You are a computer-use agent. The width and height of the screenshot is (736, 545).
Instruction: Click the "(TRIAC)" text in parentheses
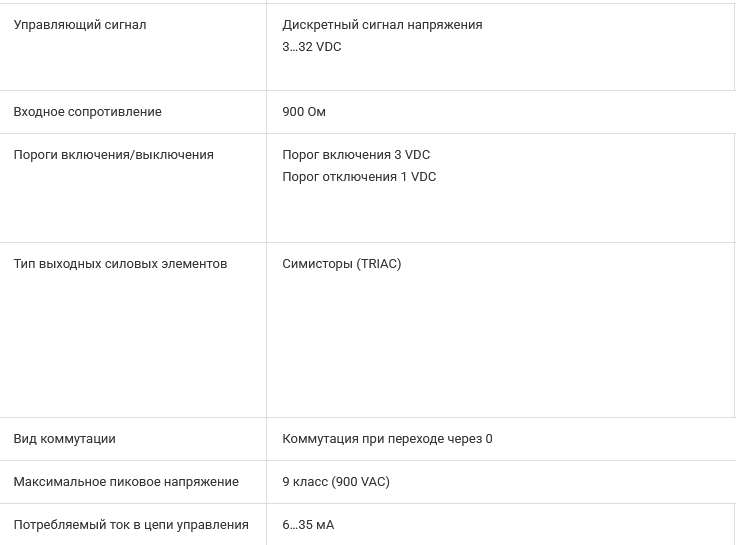[x=379, y=264]
